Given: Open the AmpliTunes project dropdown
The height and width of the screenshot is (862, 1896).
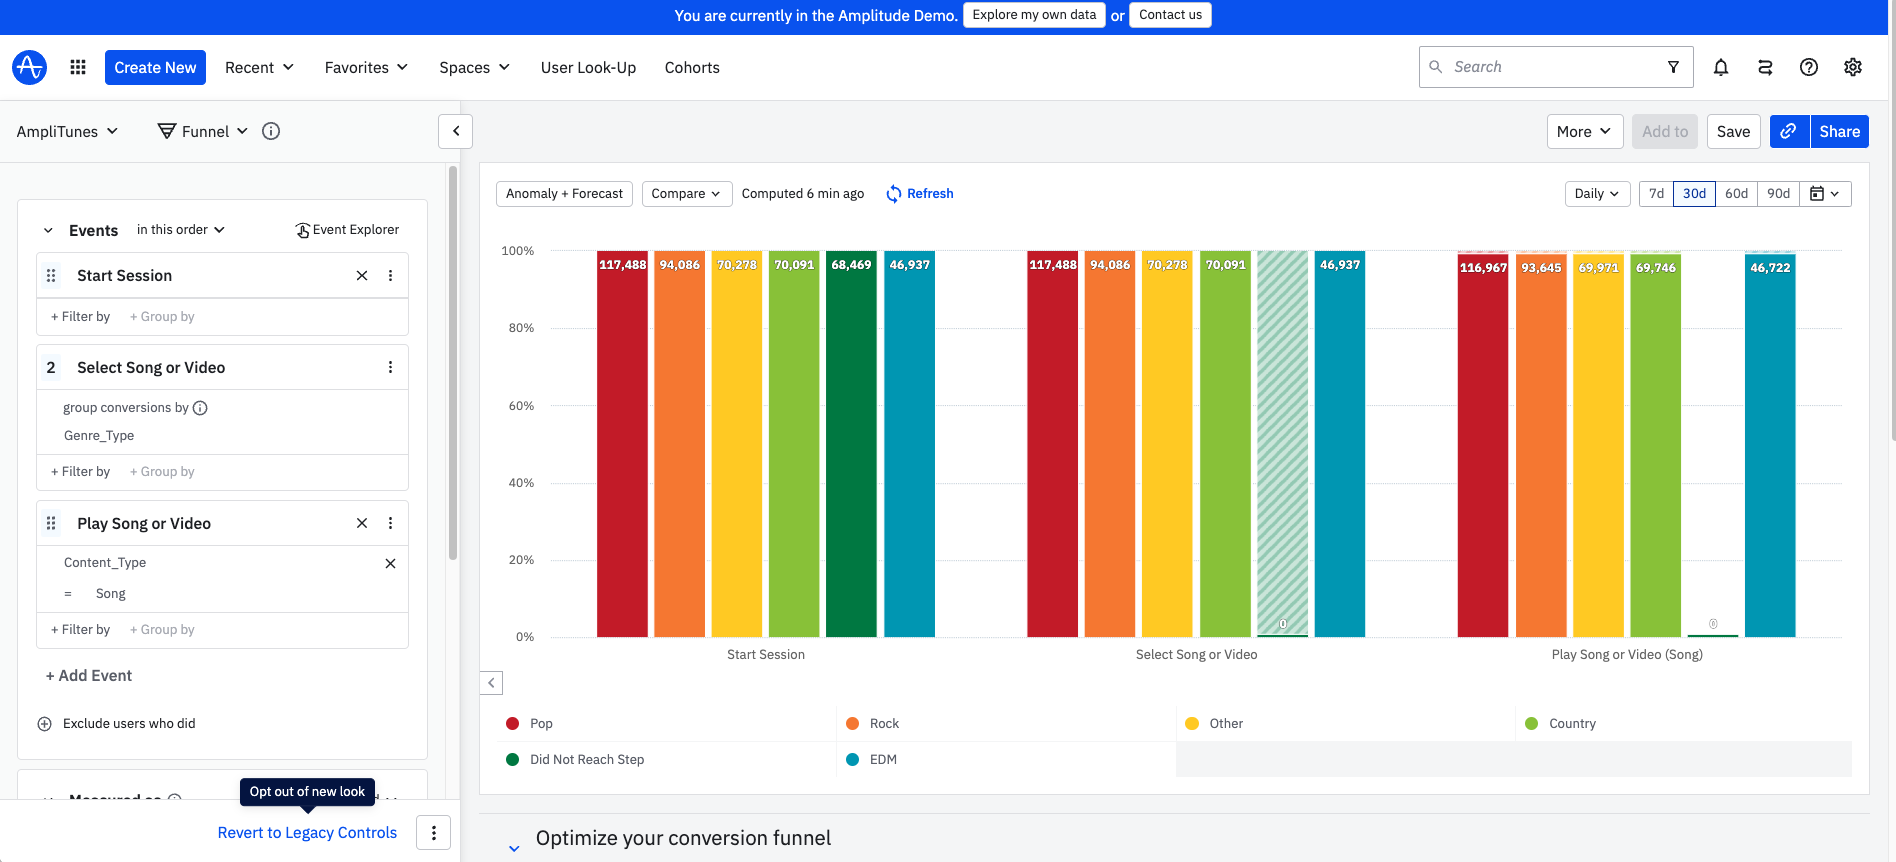Looking at the screenshot, I should pos(67,131).
